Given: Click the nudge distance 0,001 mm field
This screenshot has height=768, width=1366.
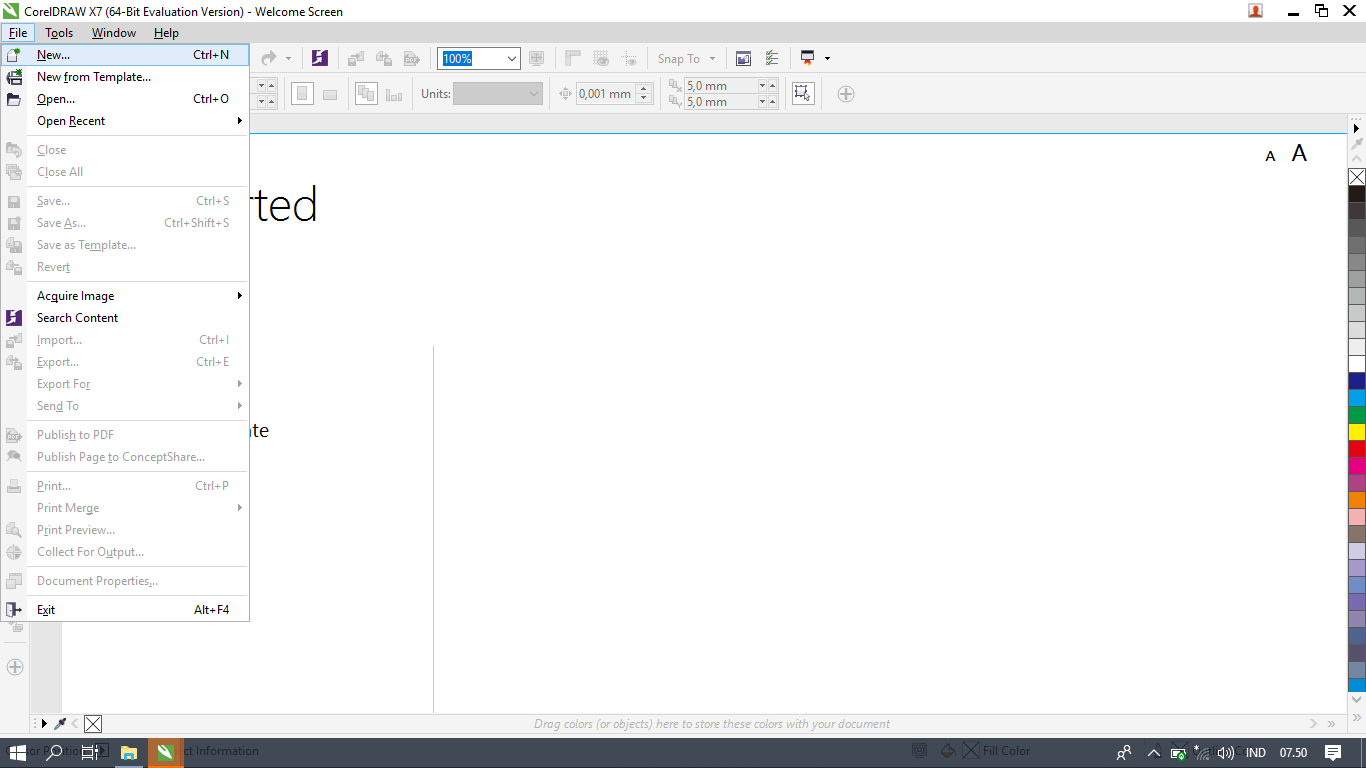Looking at the screenshot, I should 606,94.
